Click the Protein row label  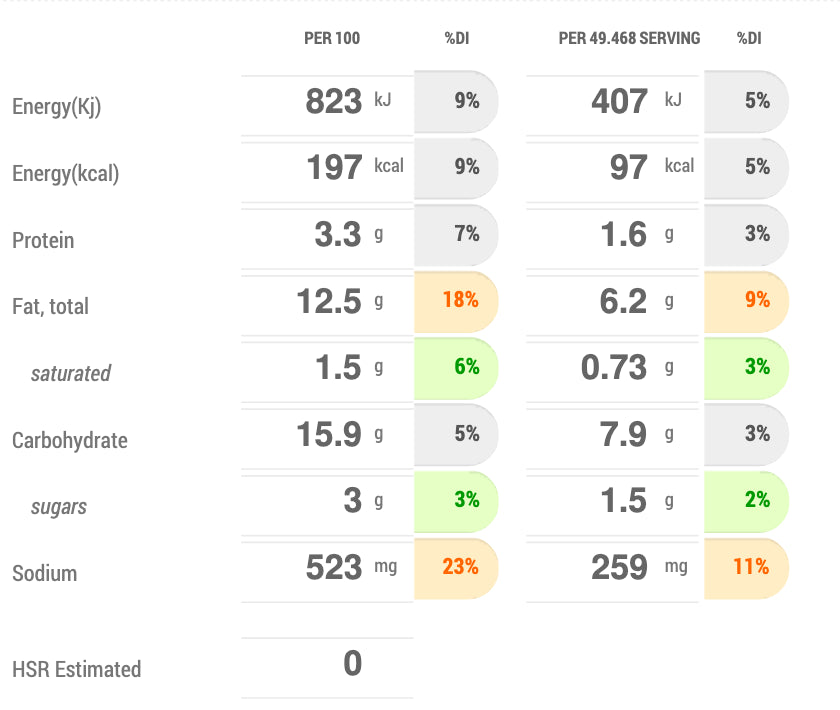(43, 241)
